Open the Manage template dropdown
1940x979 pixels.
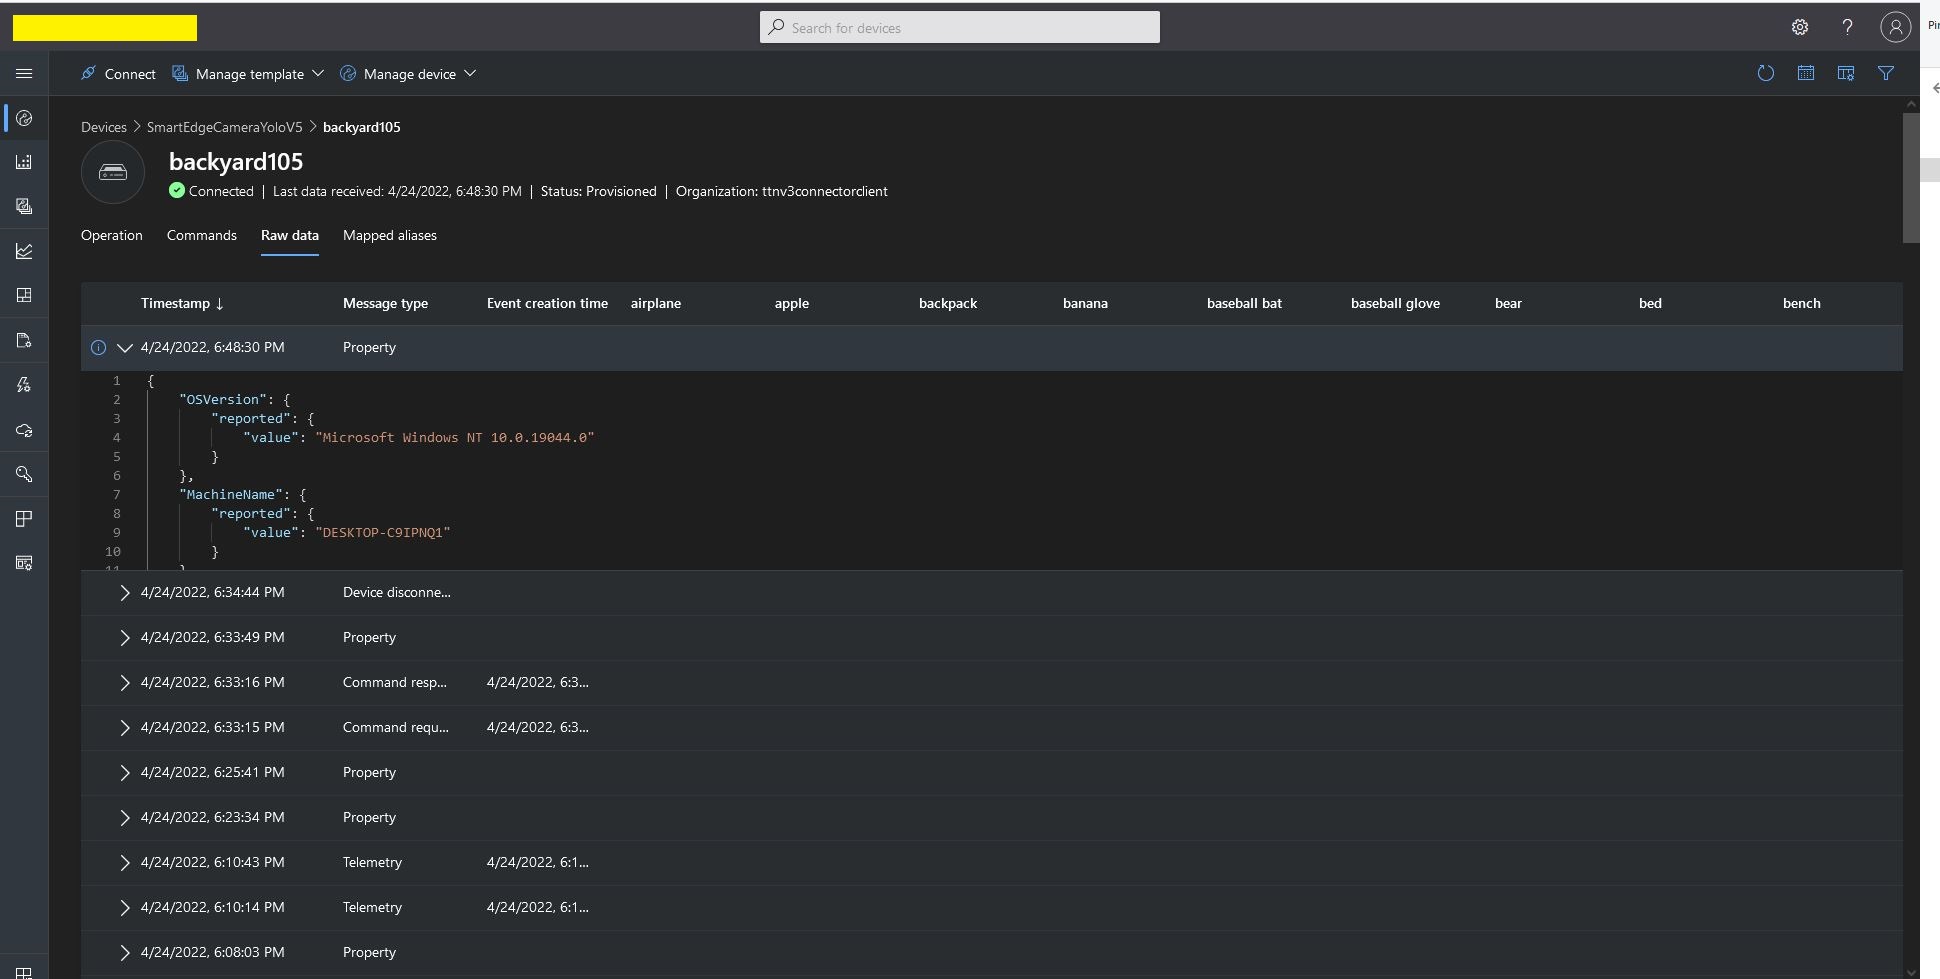tap(249, 74)
